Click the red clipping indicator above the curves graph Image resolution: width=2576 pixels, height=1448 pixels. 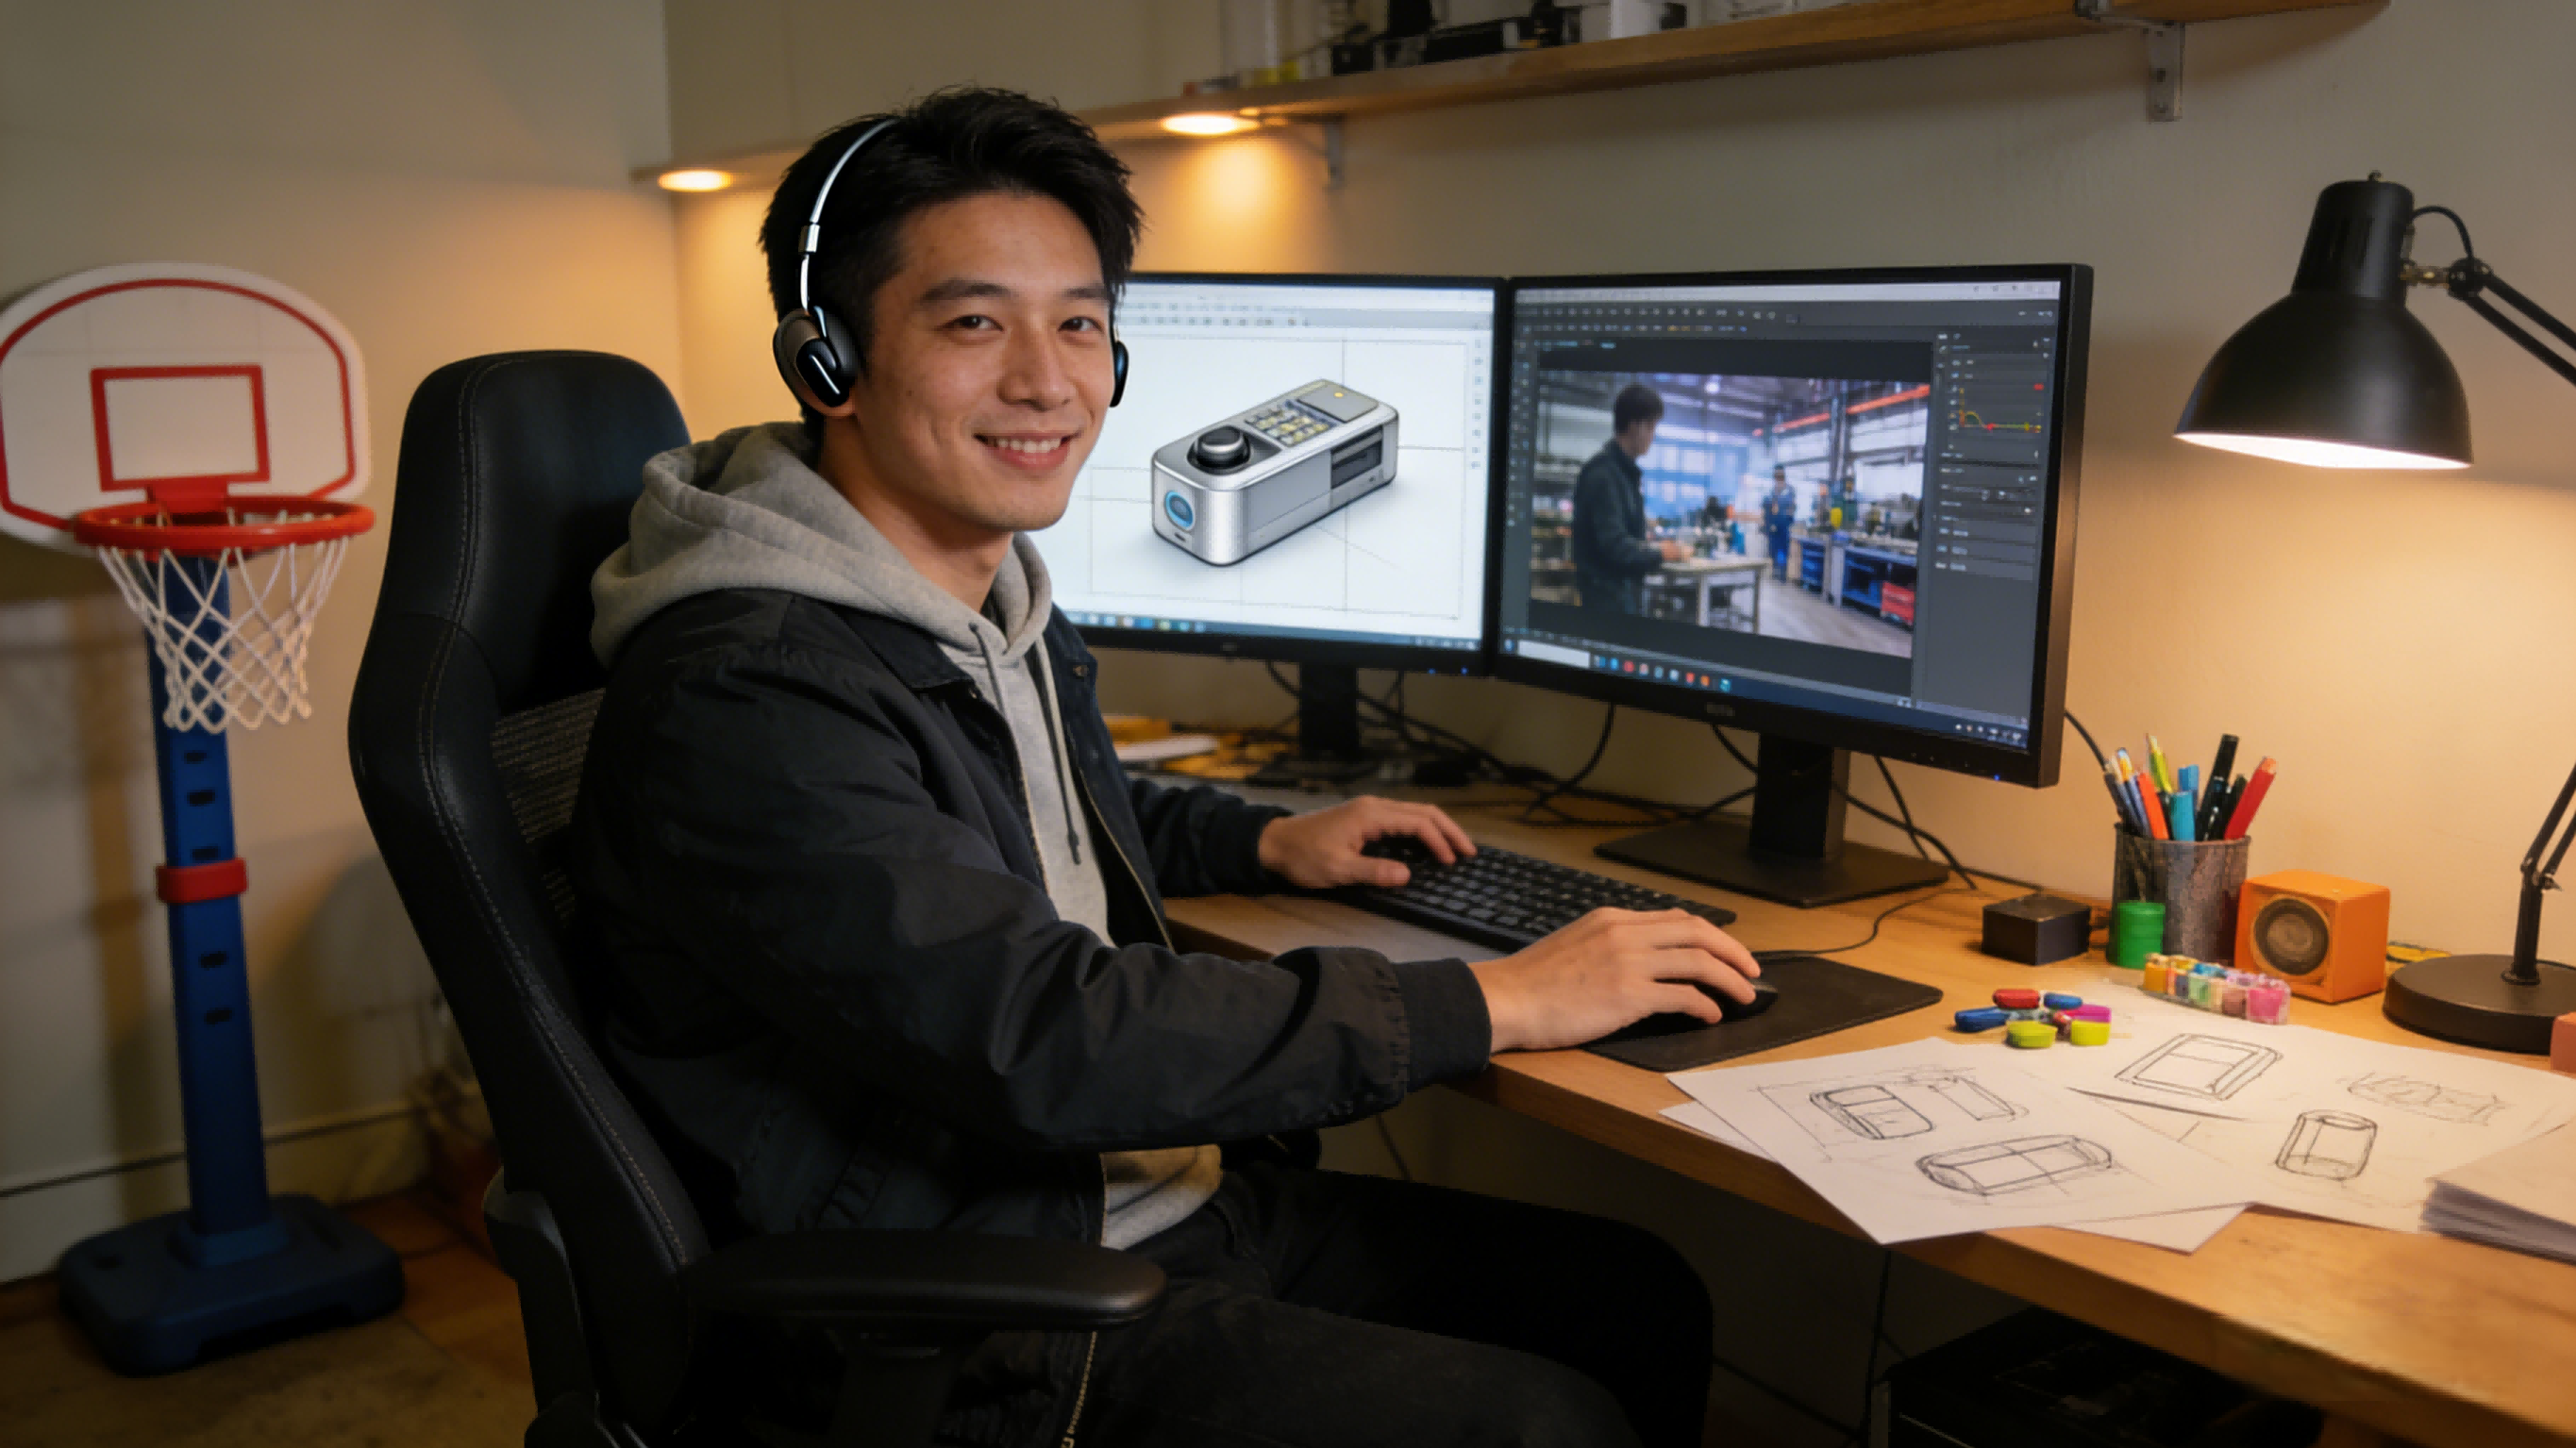[x=2039, y=387]
